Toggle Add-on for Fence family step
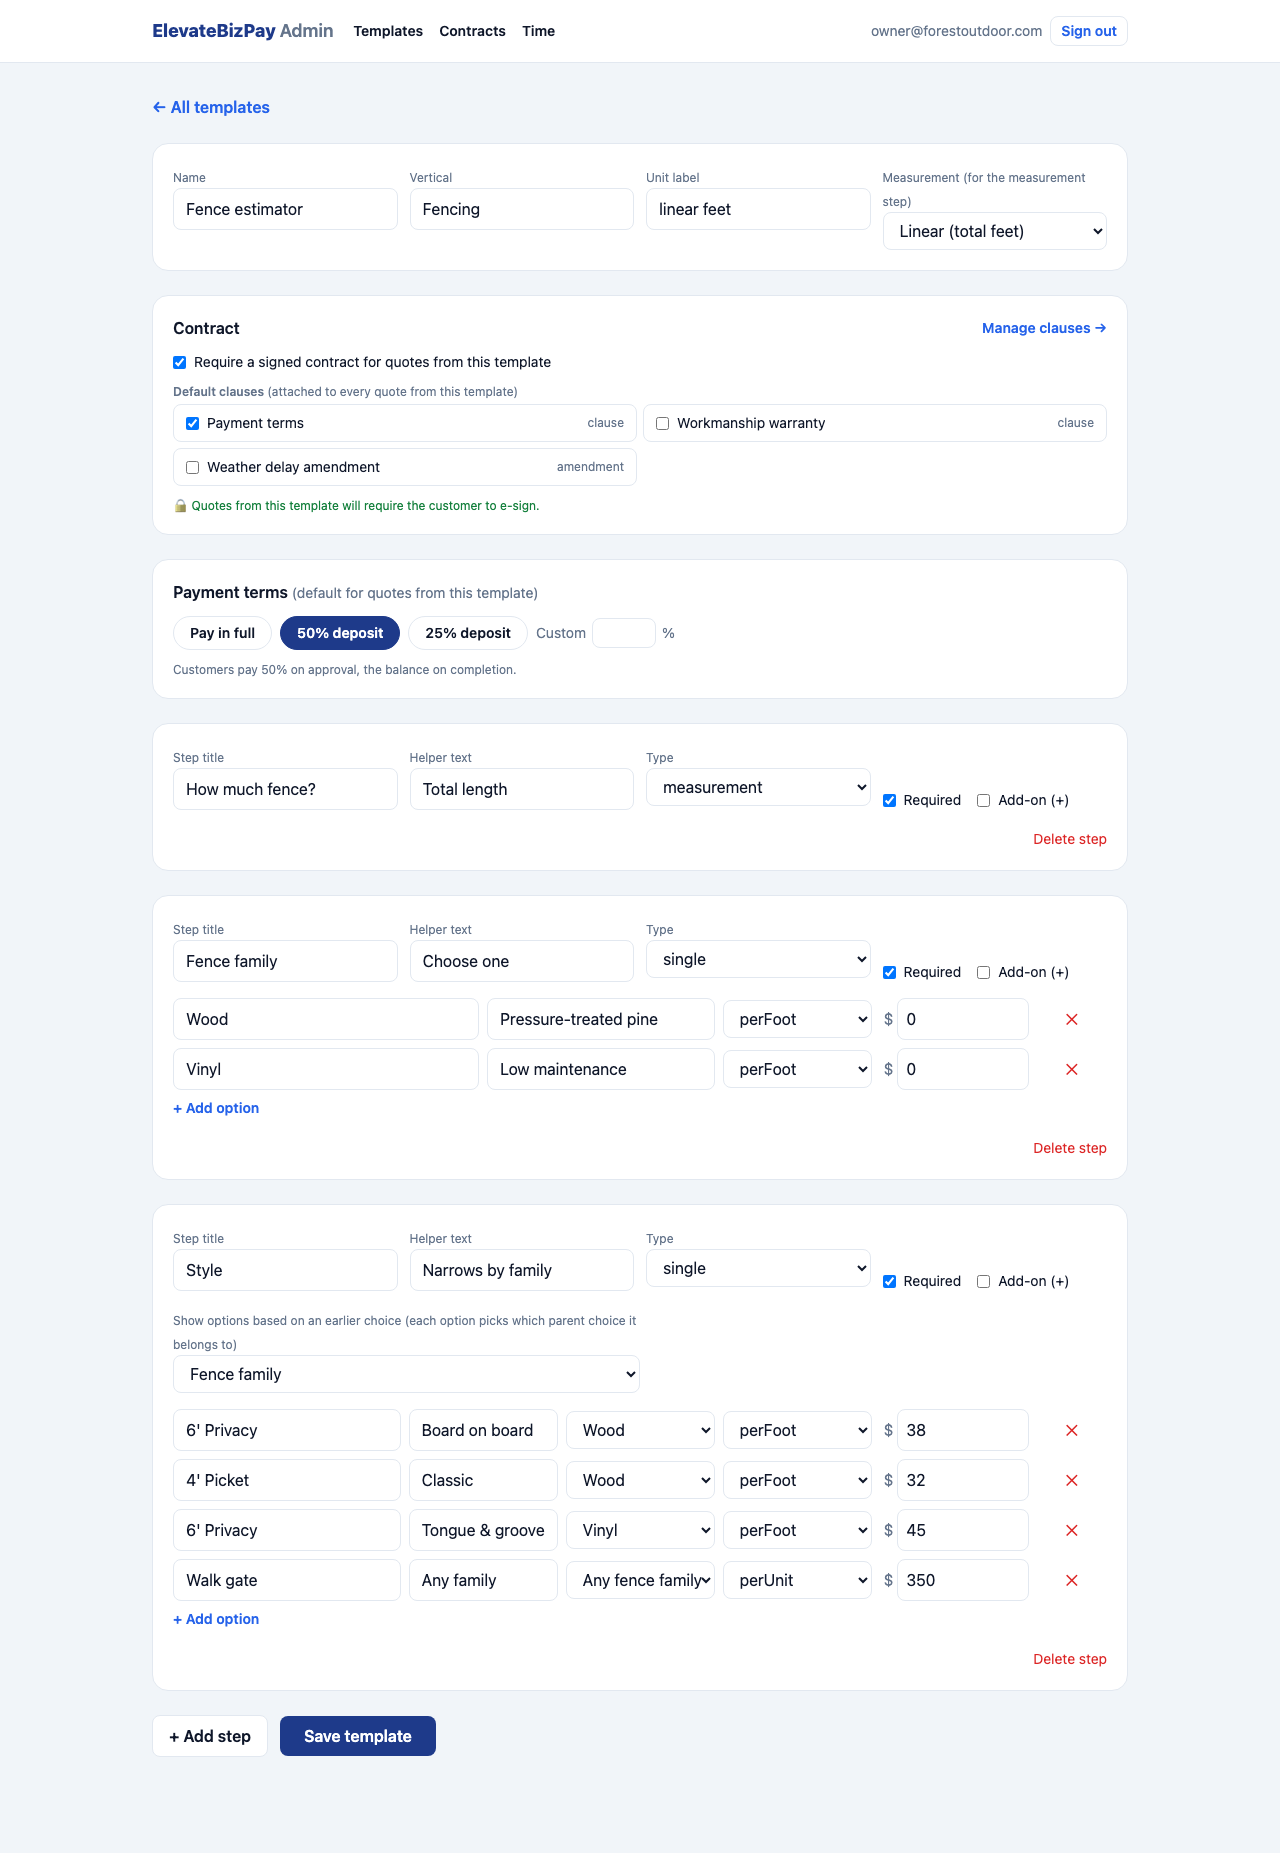This screenshot has height=1853, width=1280. (x=984, y=972)
